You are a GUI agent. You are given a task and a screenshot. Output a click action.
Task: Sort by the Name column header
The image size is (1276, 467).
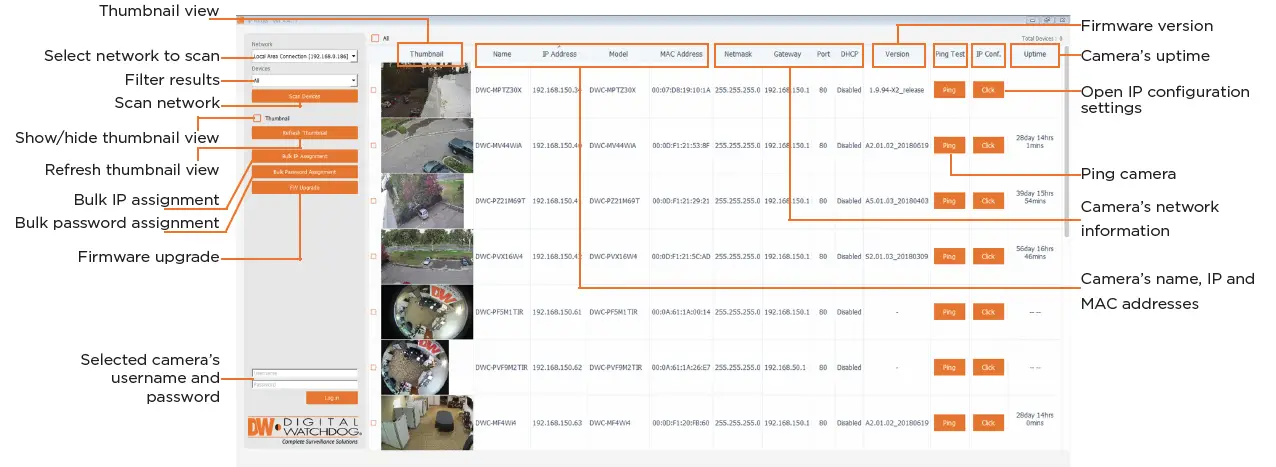pyautogui.click(x=502, y=54)
